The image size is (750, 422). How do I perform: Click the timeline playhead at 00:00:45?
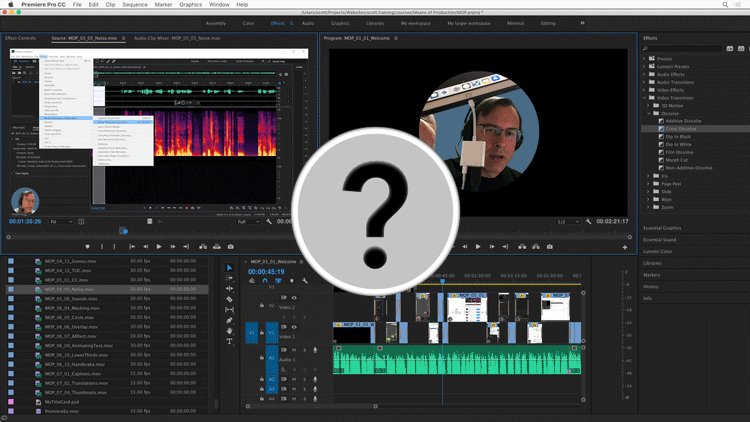(442, 282)
